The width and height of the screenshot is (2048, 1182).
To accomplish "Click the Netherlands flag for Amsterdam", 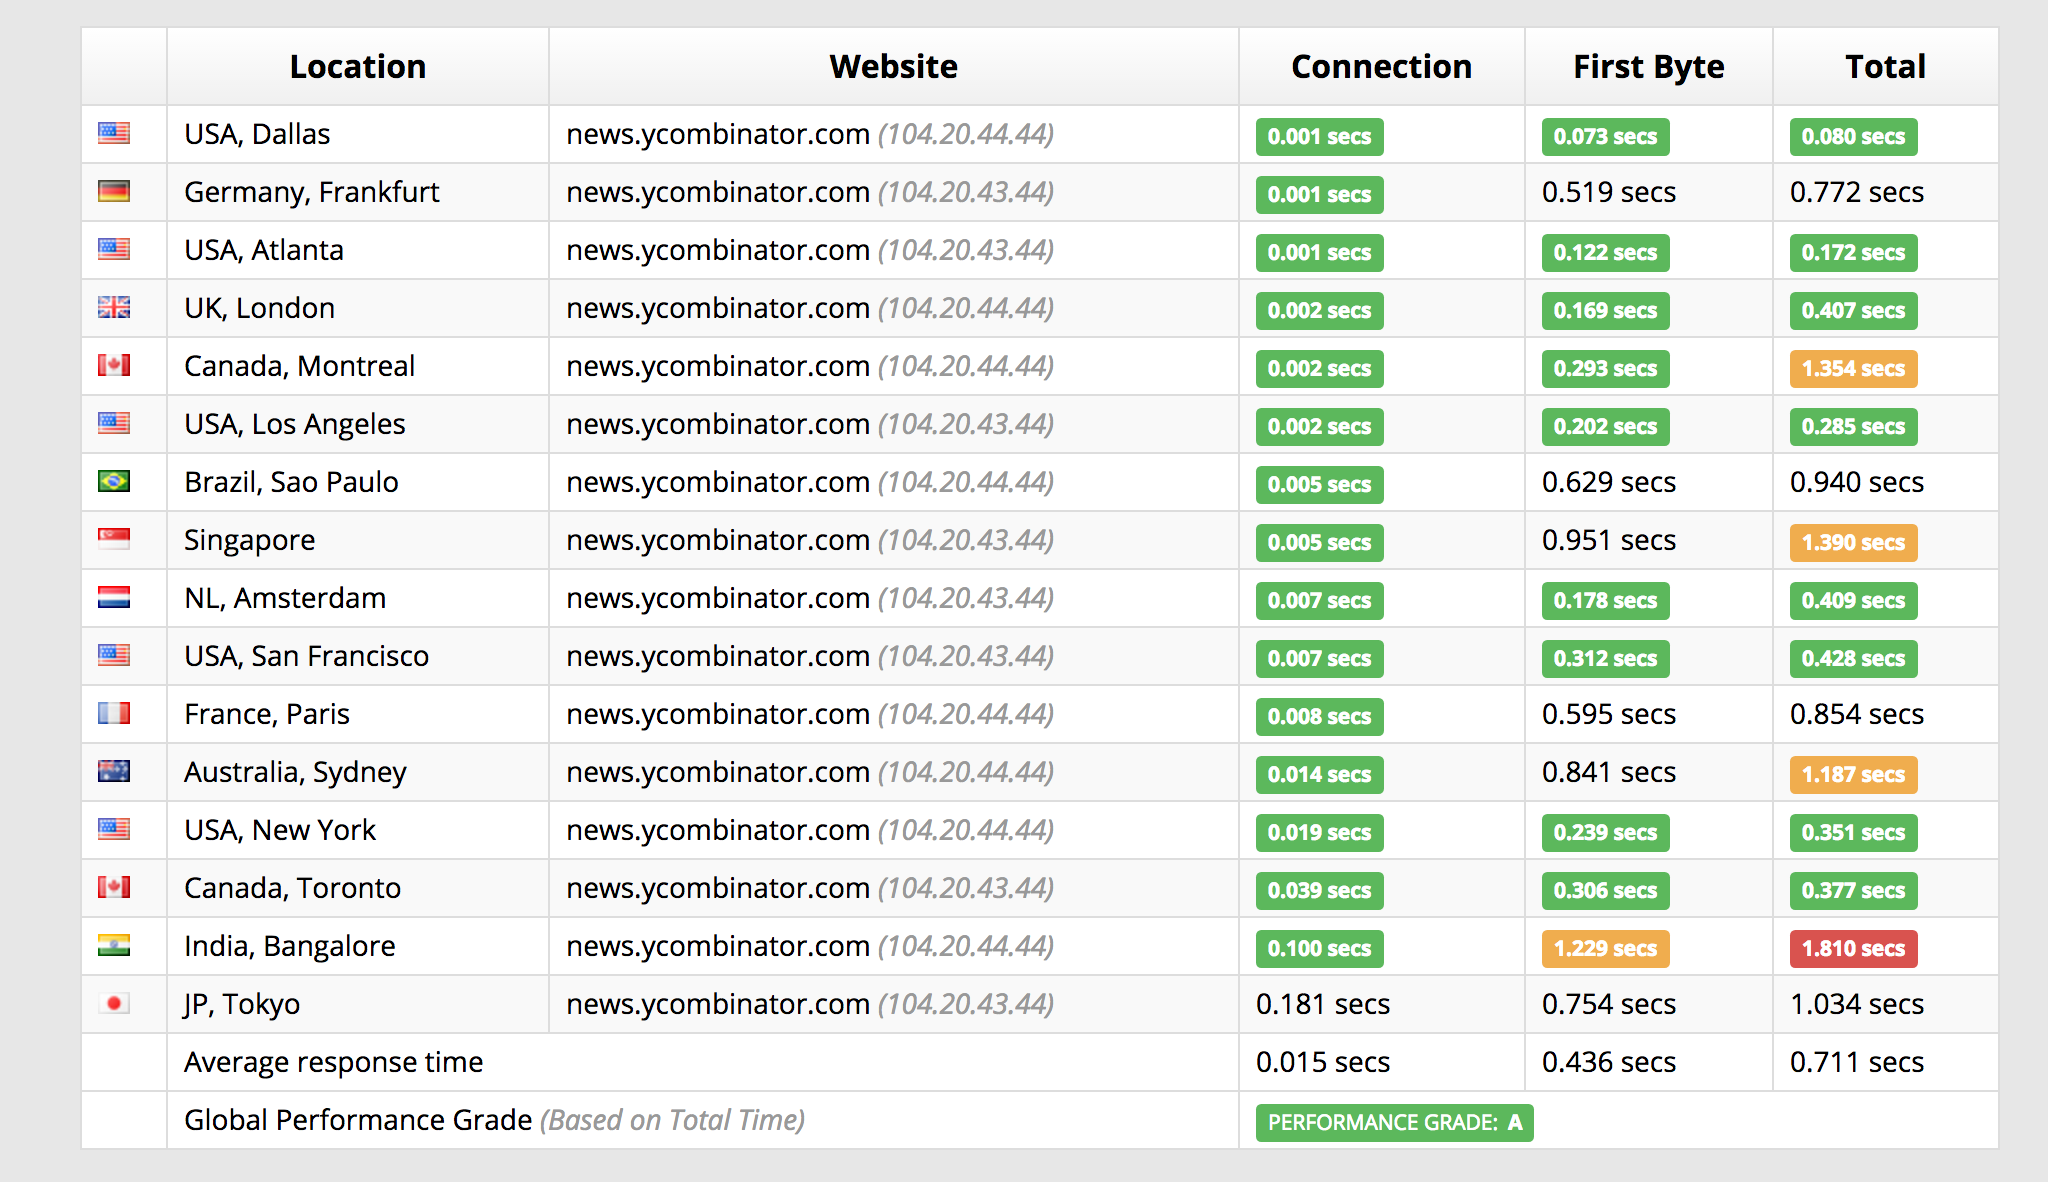I will tap(114, 597).
